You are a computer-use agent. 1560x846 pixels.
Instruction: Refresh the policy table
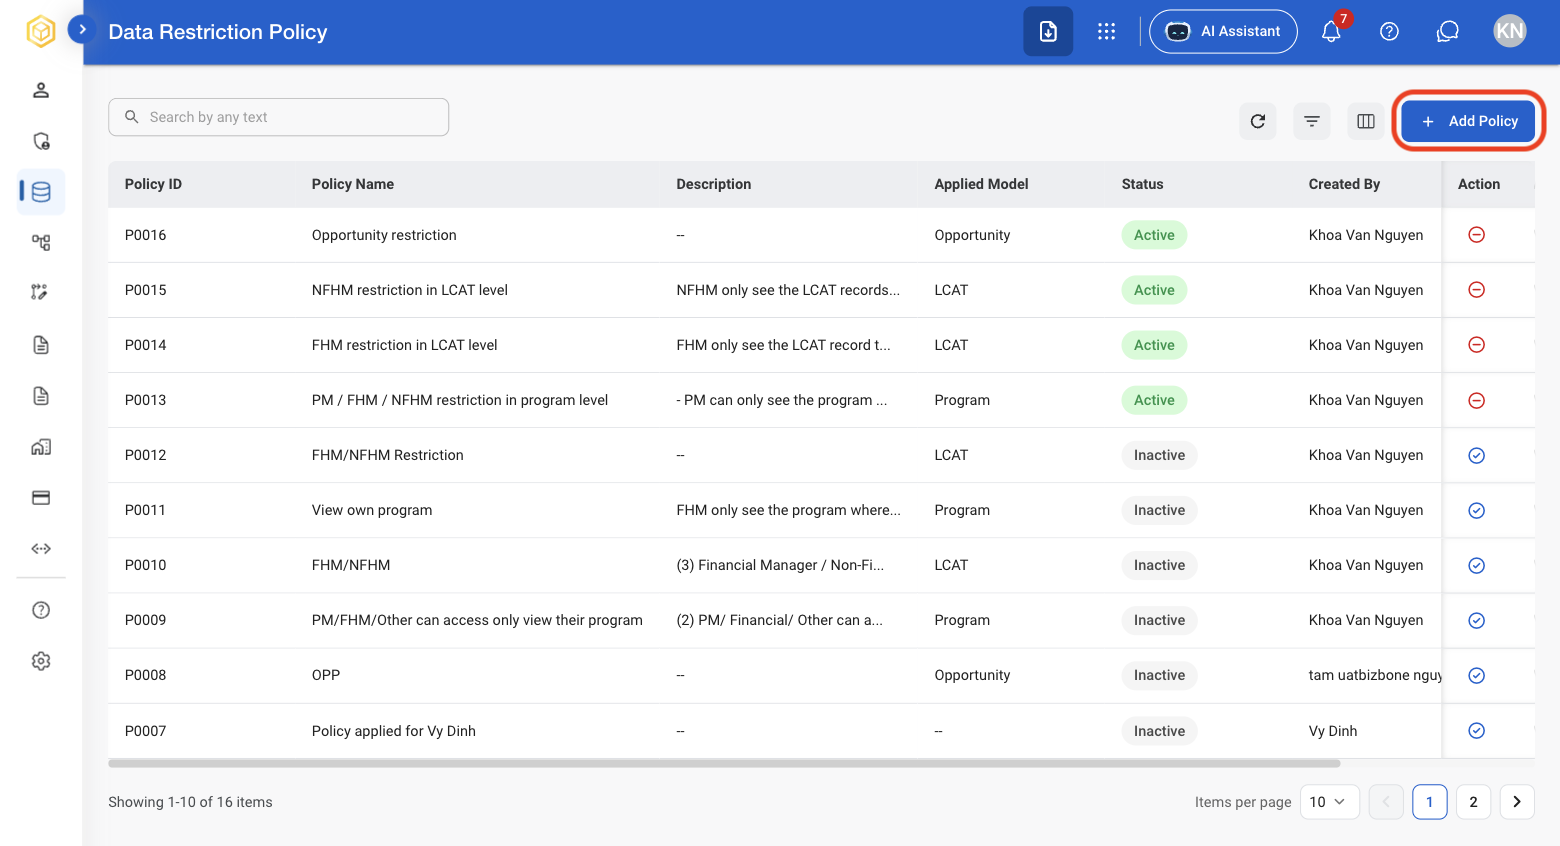coord(1258,121)
